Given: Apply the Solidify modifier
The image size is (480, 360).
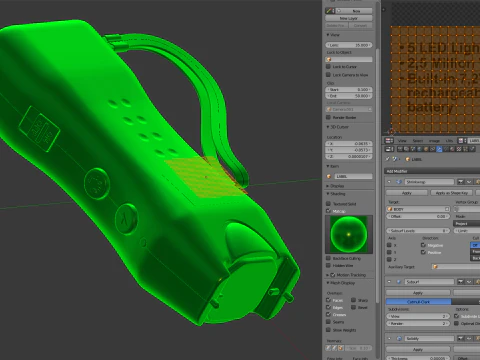Looking at the screenshot, I should pos(418,350).
